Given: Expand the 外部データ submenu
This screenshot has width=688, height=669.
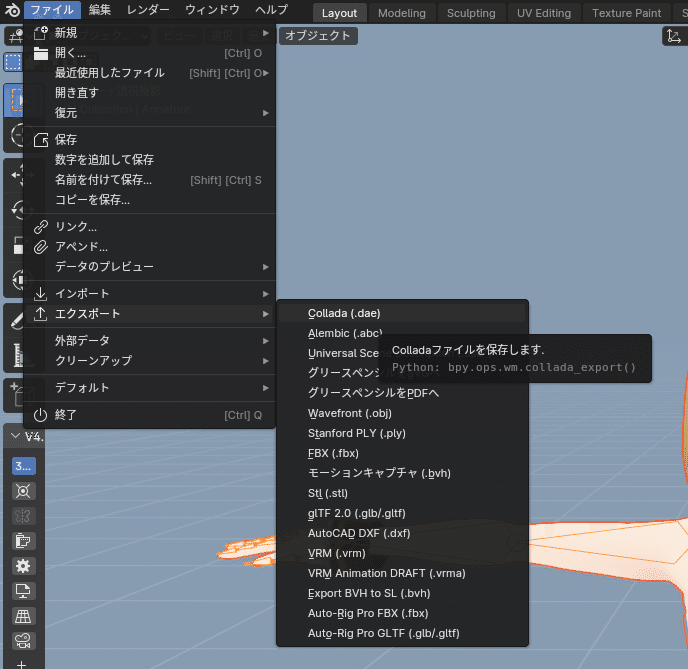Looking at the screenshot, I should click(150, 340).
